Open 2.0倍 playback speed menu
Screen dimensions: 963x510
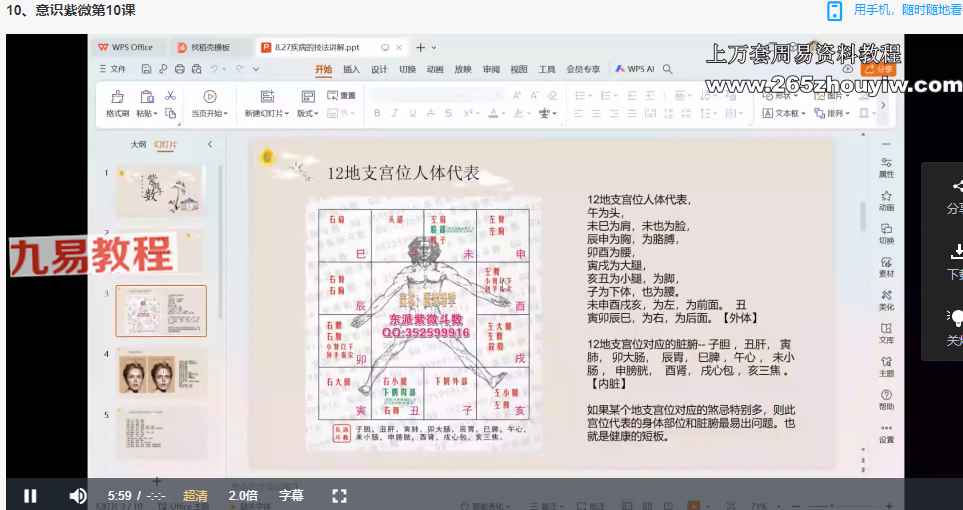[x=243, y=495]
